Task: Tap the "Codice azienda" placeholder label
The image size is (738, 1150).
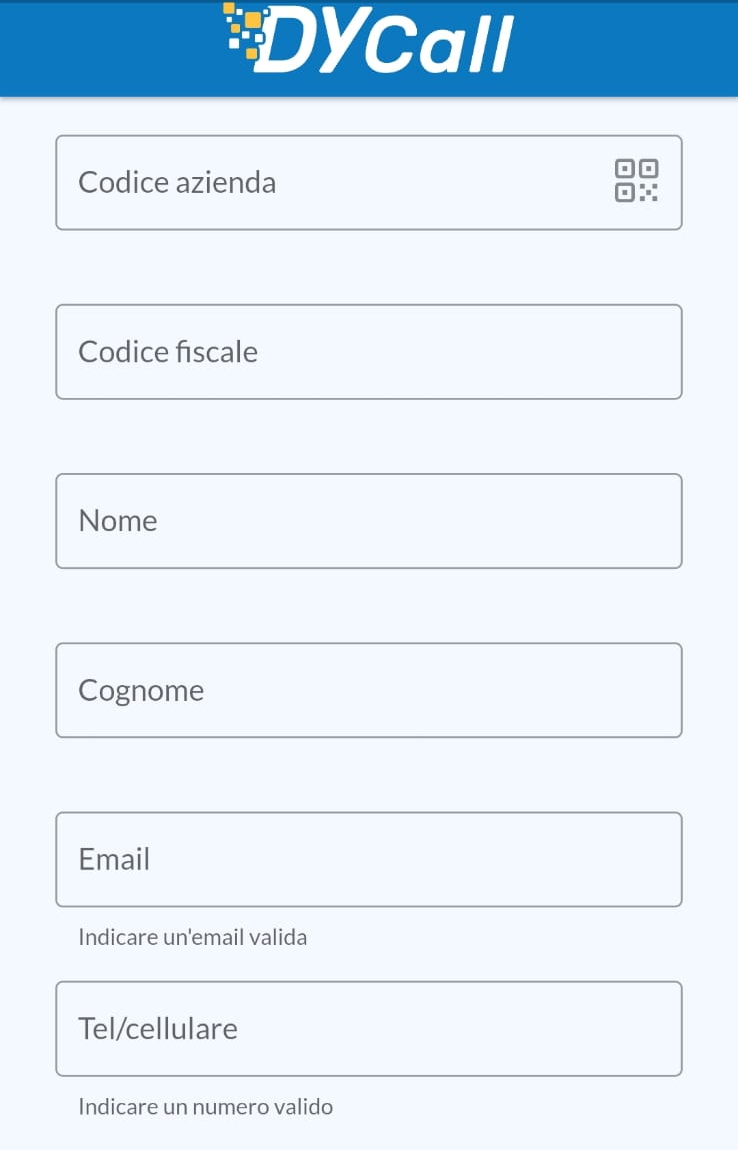Action: tap(177, 183)
